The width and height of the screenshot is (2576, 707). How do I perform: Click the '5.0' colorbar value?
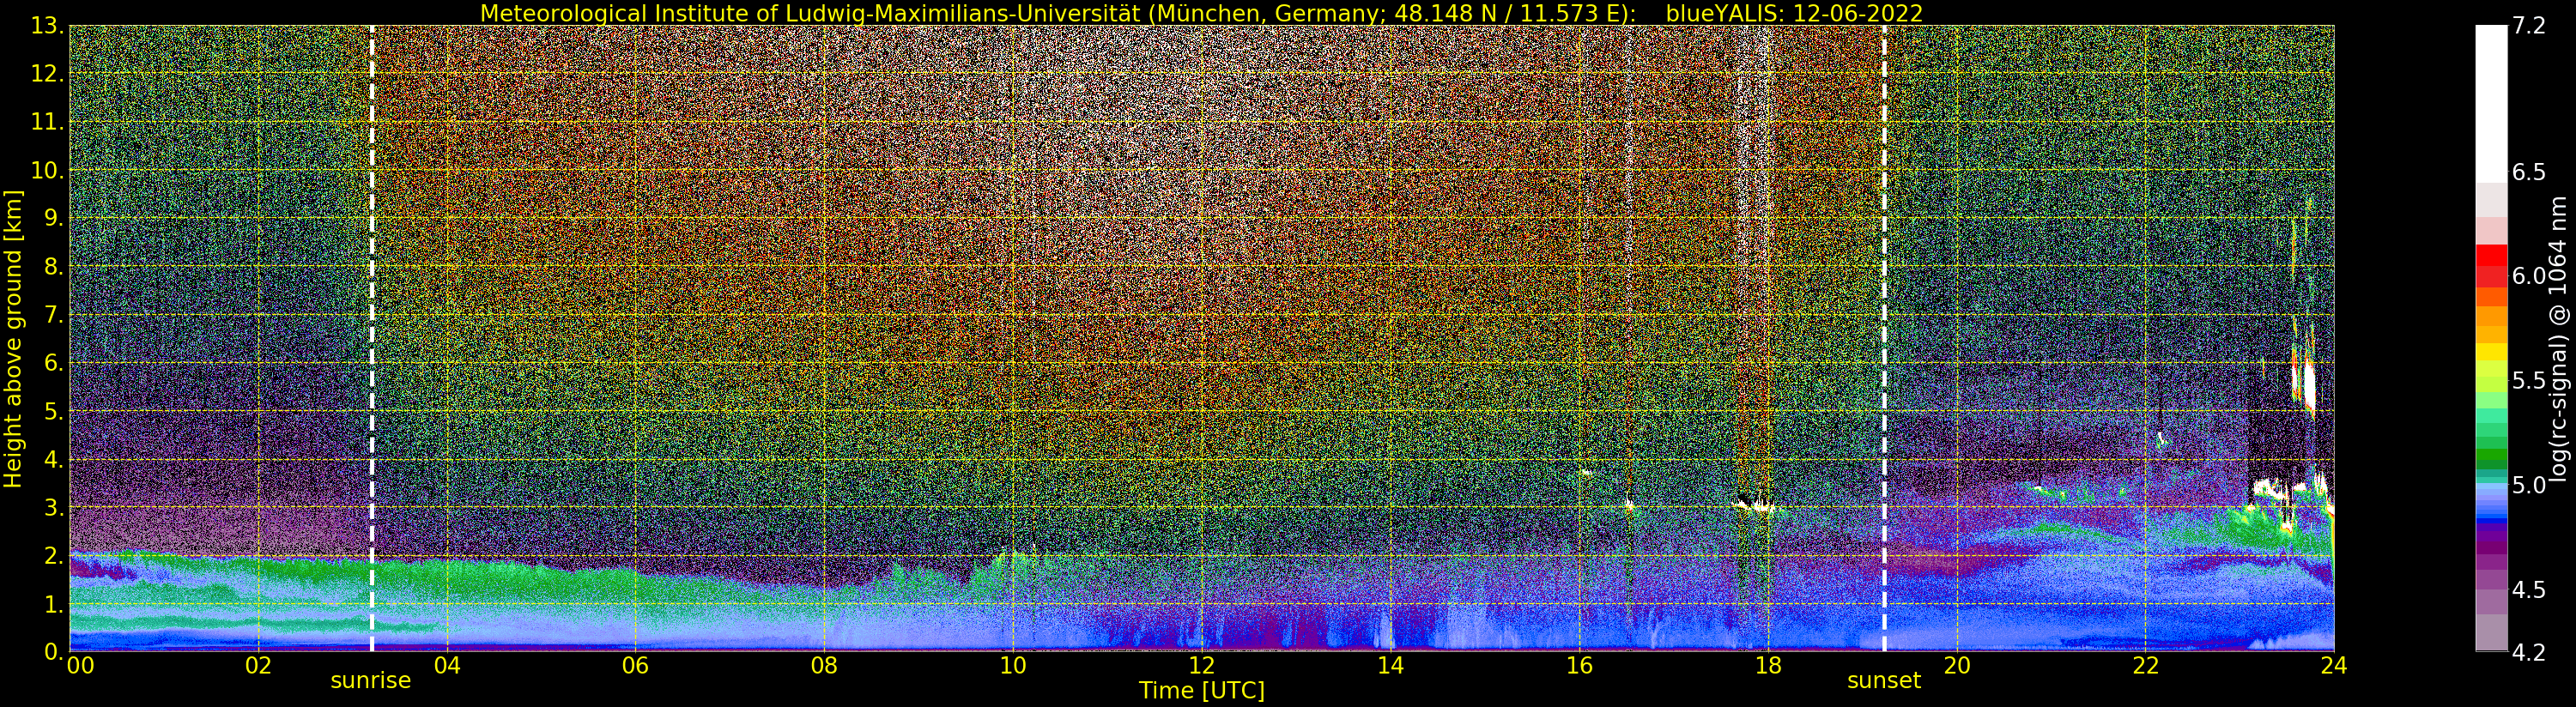[2528, 485]
